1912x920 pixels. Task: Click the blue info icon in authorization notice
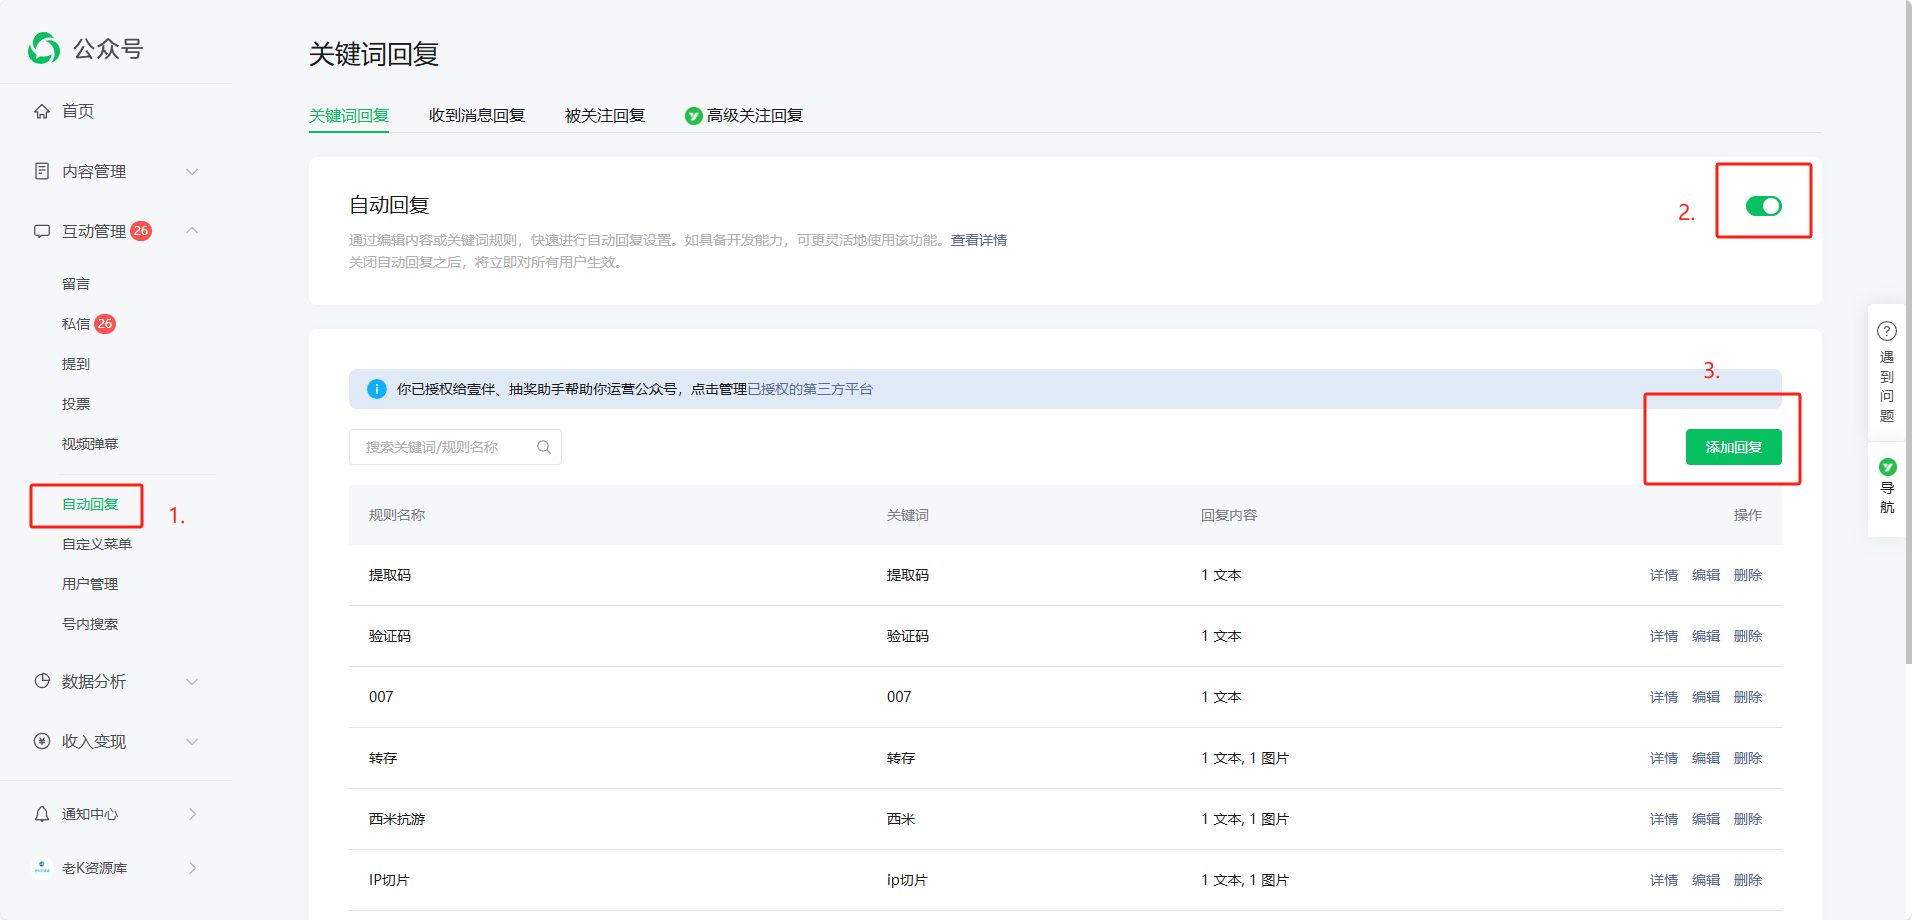377,389
